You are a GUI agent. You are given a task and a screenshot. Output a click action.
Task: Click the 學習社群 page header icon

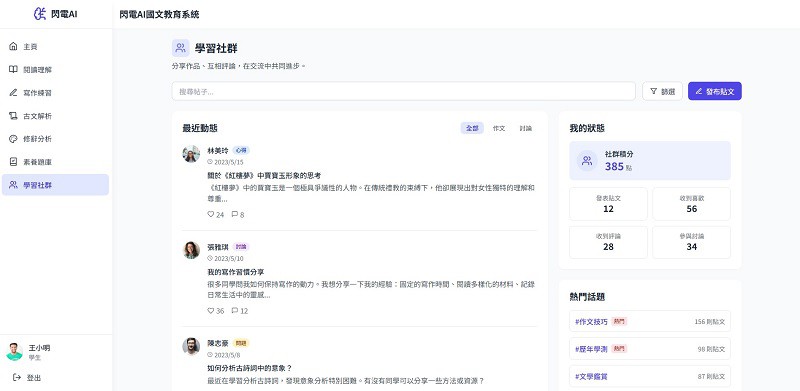tap(181, 48)
